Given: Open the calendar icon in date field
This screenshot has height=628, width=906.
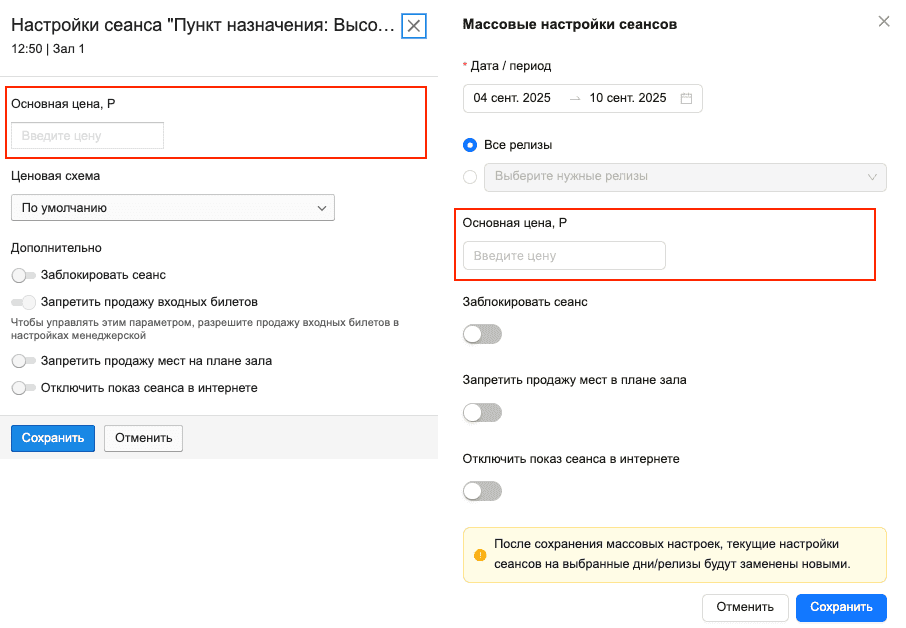Looking at the screenshot, I should pos(686,98).
